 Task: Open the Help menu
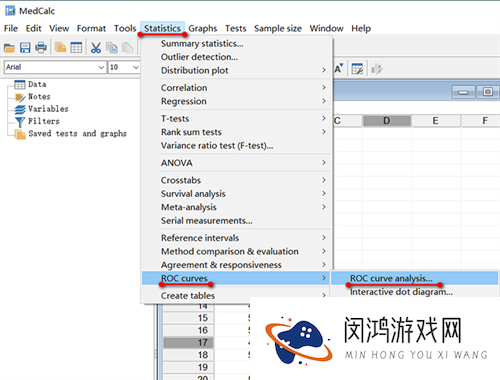pos(361,28)
